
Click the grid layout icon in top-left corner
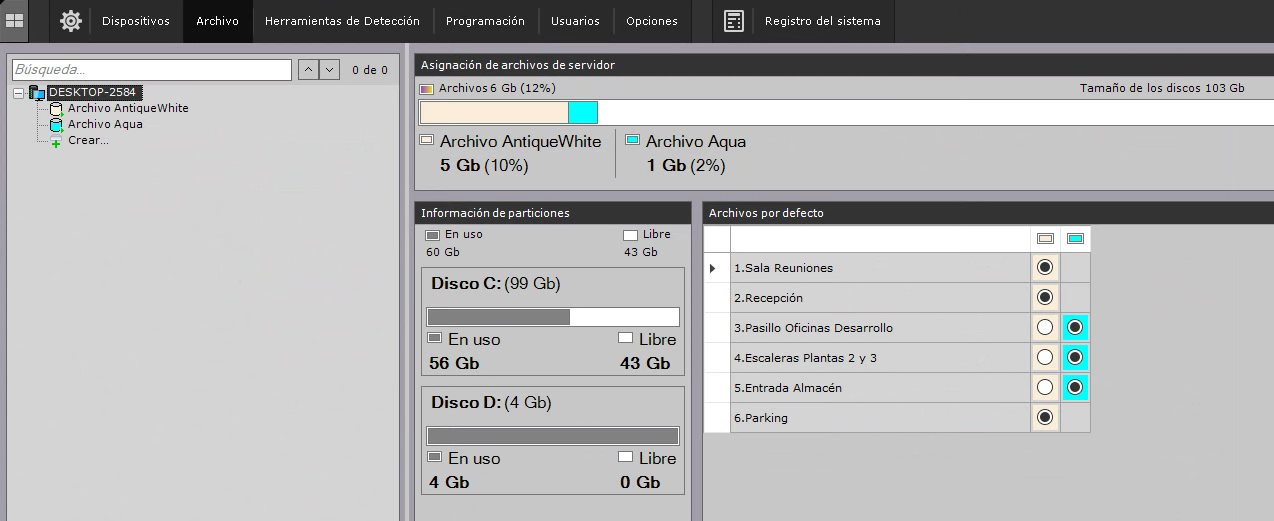click(x=15, y=20)
